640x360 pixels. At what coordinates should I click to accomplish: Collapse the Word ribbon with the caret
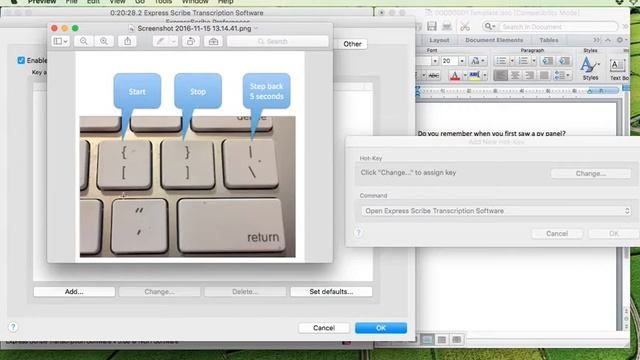(x=608, y=40)
